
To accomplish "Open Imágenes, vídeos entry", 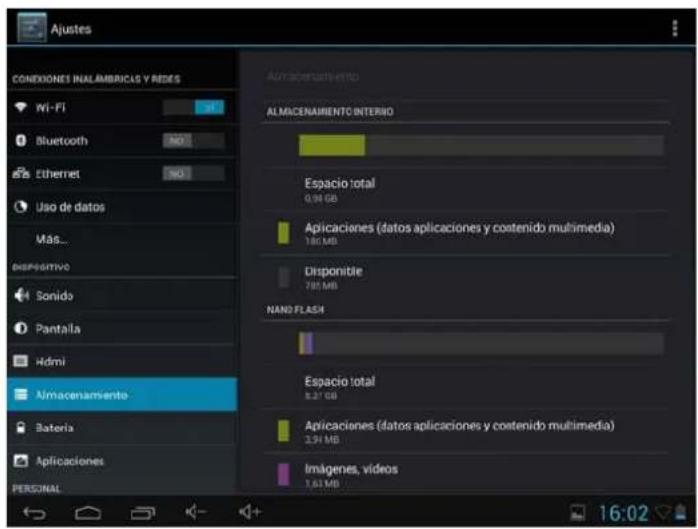I will point(466,474).
